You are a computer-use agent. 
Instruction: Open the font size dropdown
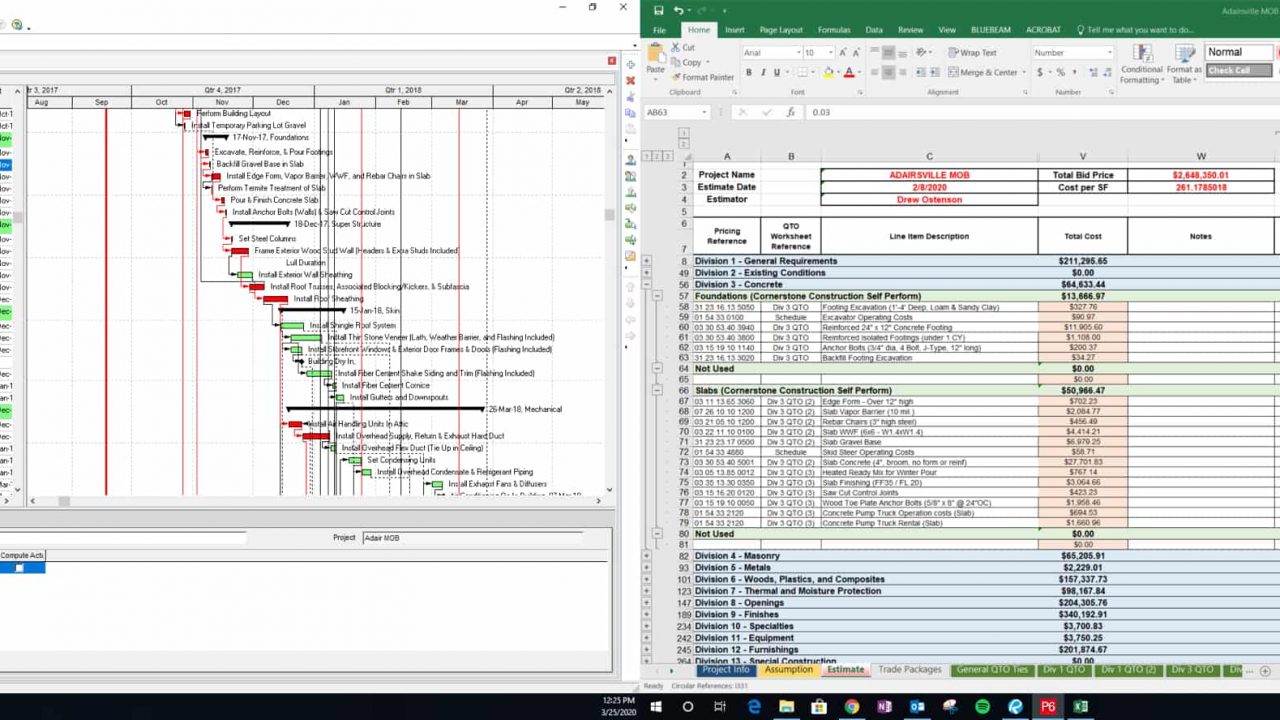[x=829, y=53]
